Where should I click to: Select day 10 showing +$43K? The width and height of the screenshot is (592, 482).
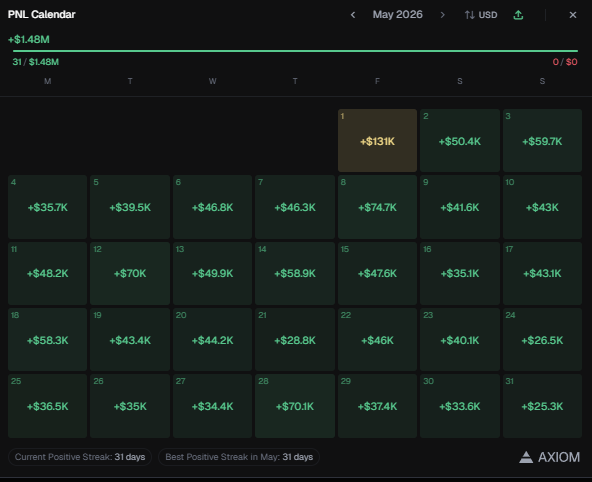[x=542, y=206]
